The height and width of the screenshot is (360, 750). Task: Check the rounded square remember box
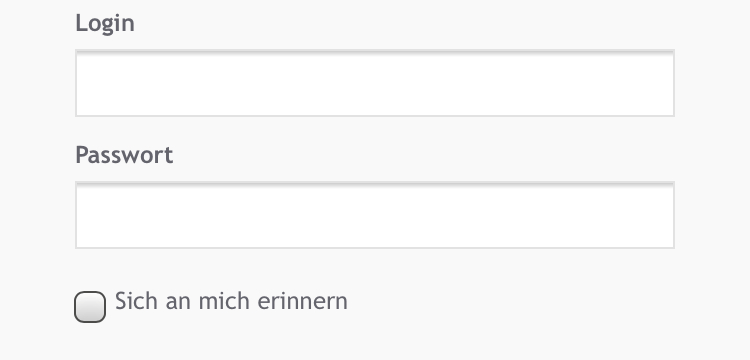pyautogui.click(x=90, y=306)
